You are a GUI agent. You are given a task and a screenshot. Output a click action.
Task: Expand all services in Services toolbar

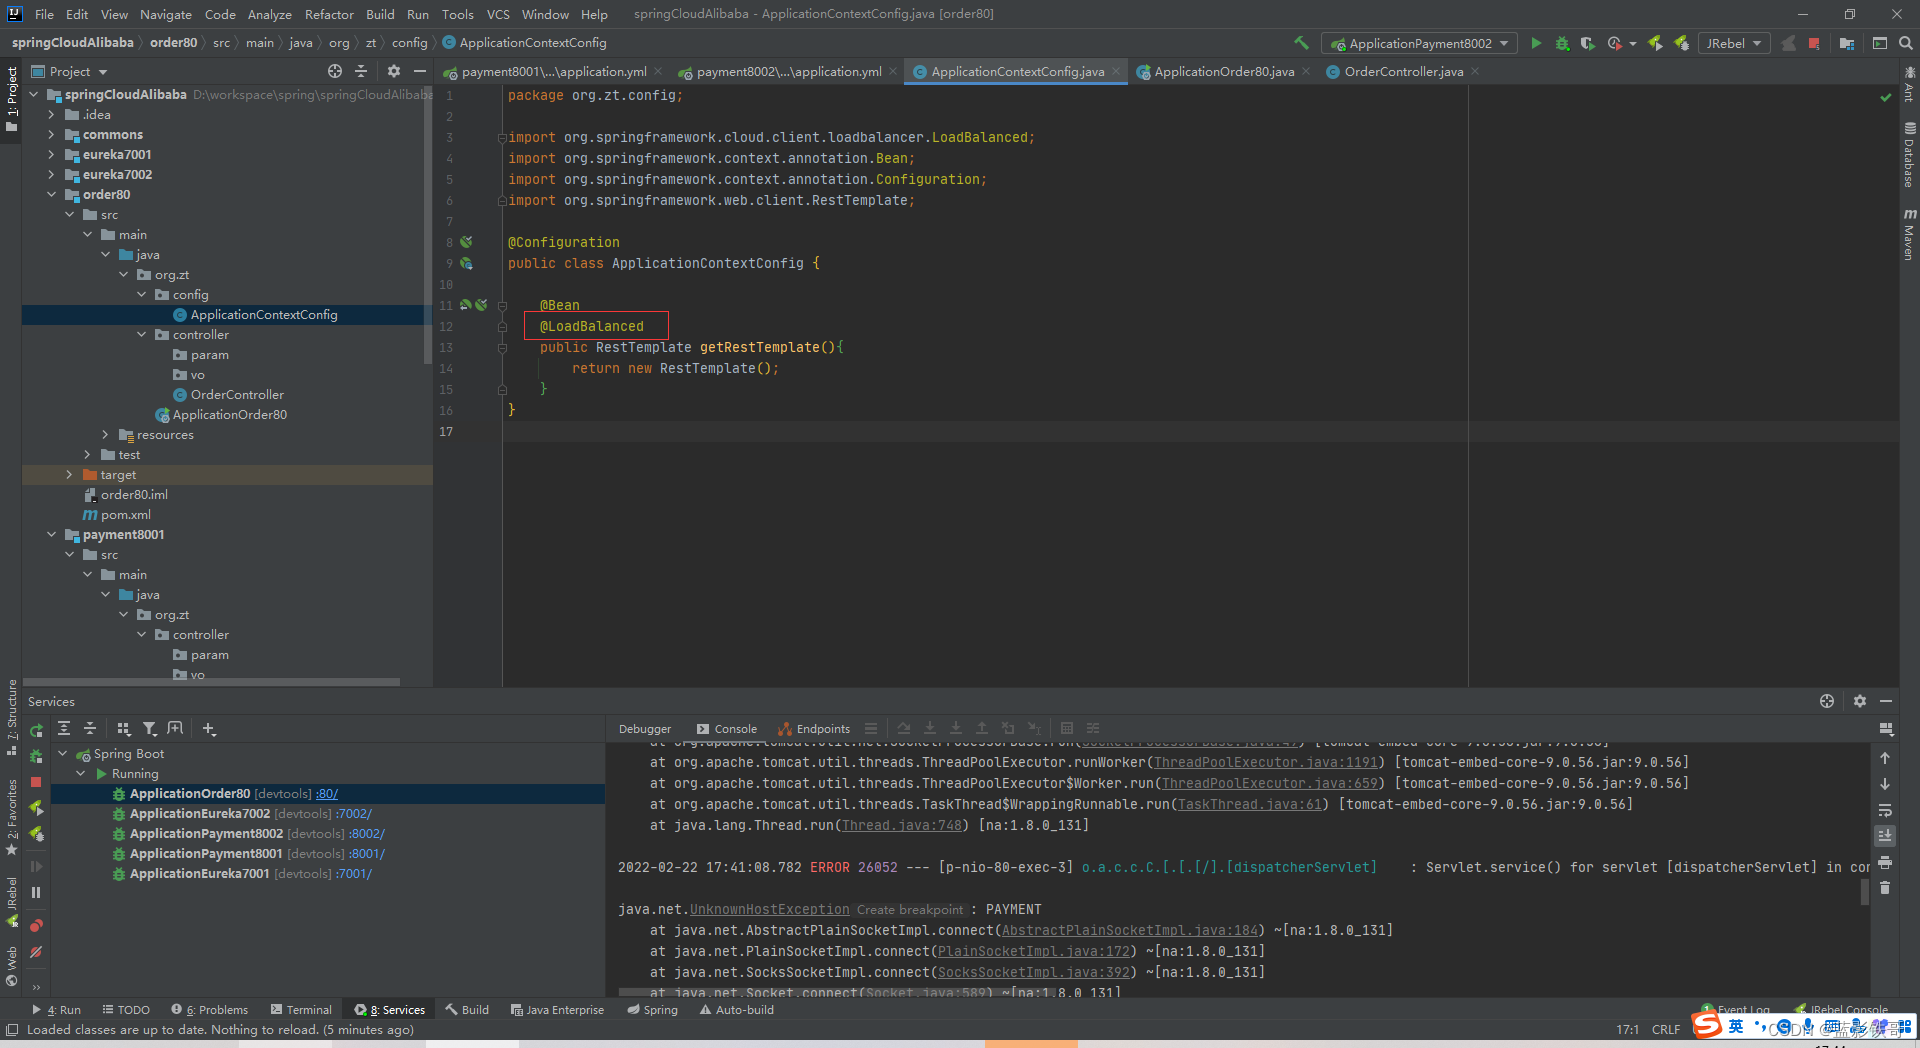(64, 728)
